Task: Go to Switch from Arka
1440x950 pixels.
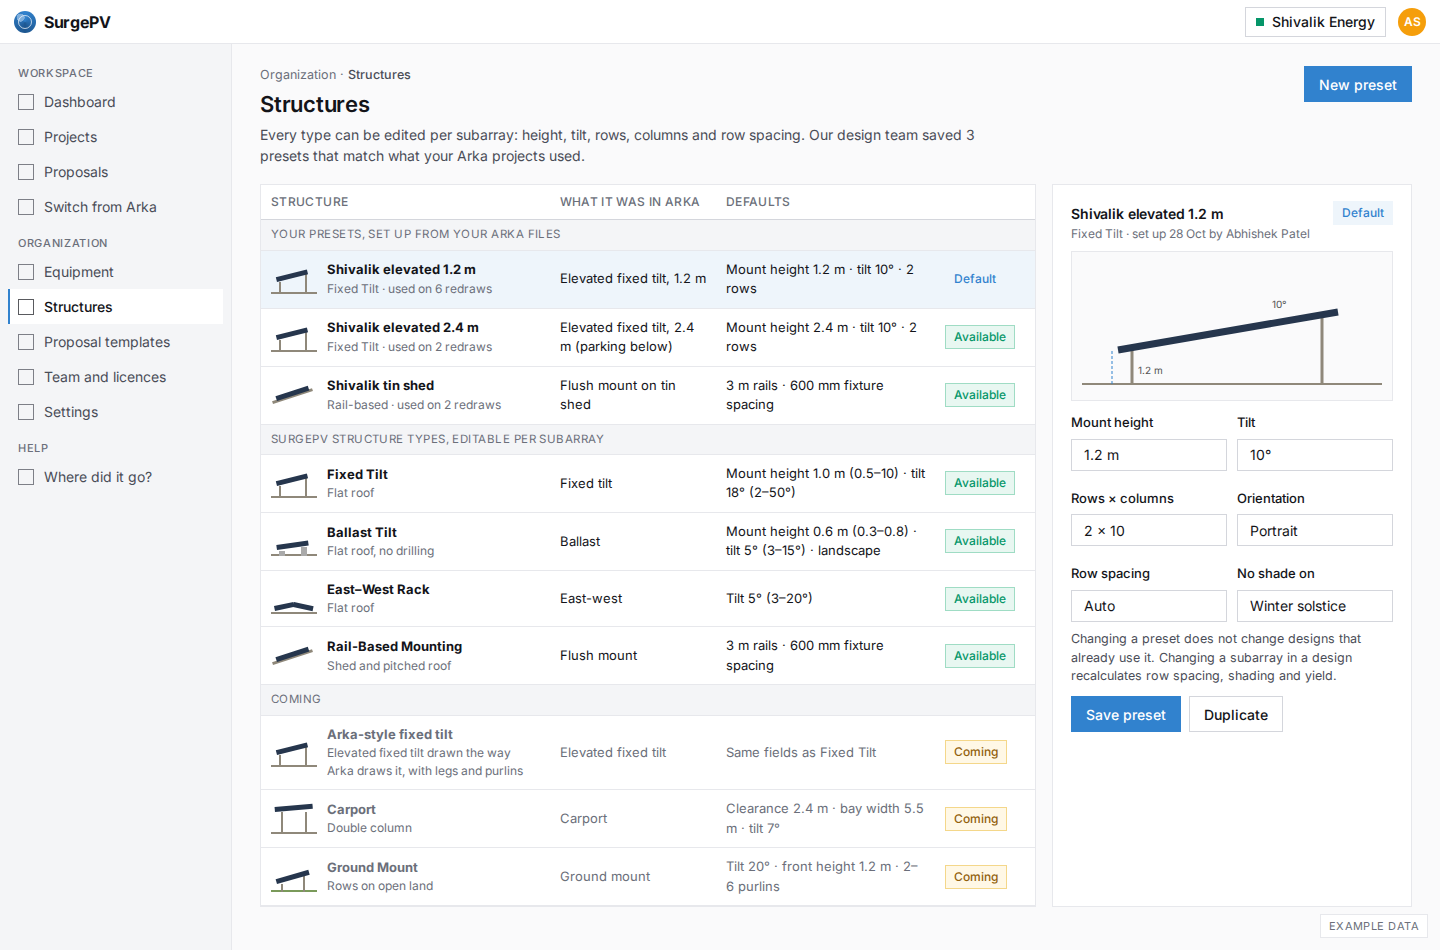Action: pyautogui.click(x=115, y=207)
